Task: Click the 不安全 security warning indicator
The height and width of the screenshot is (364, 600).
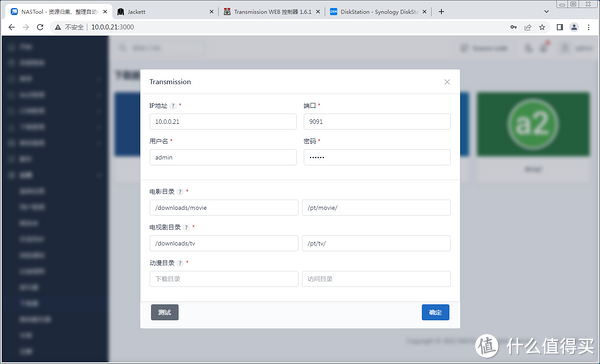Action: point(69,27)
